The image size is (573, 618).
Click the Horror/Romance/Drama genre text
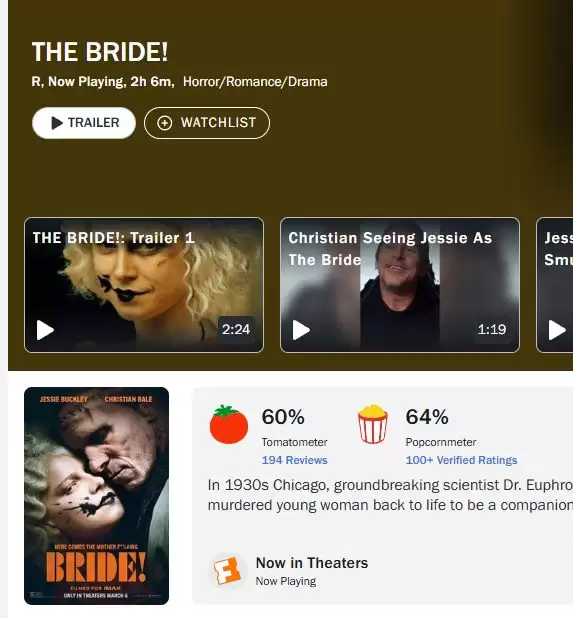255,82
